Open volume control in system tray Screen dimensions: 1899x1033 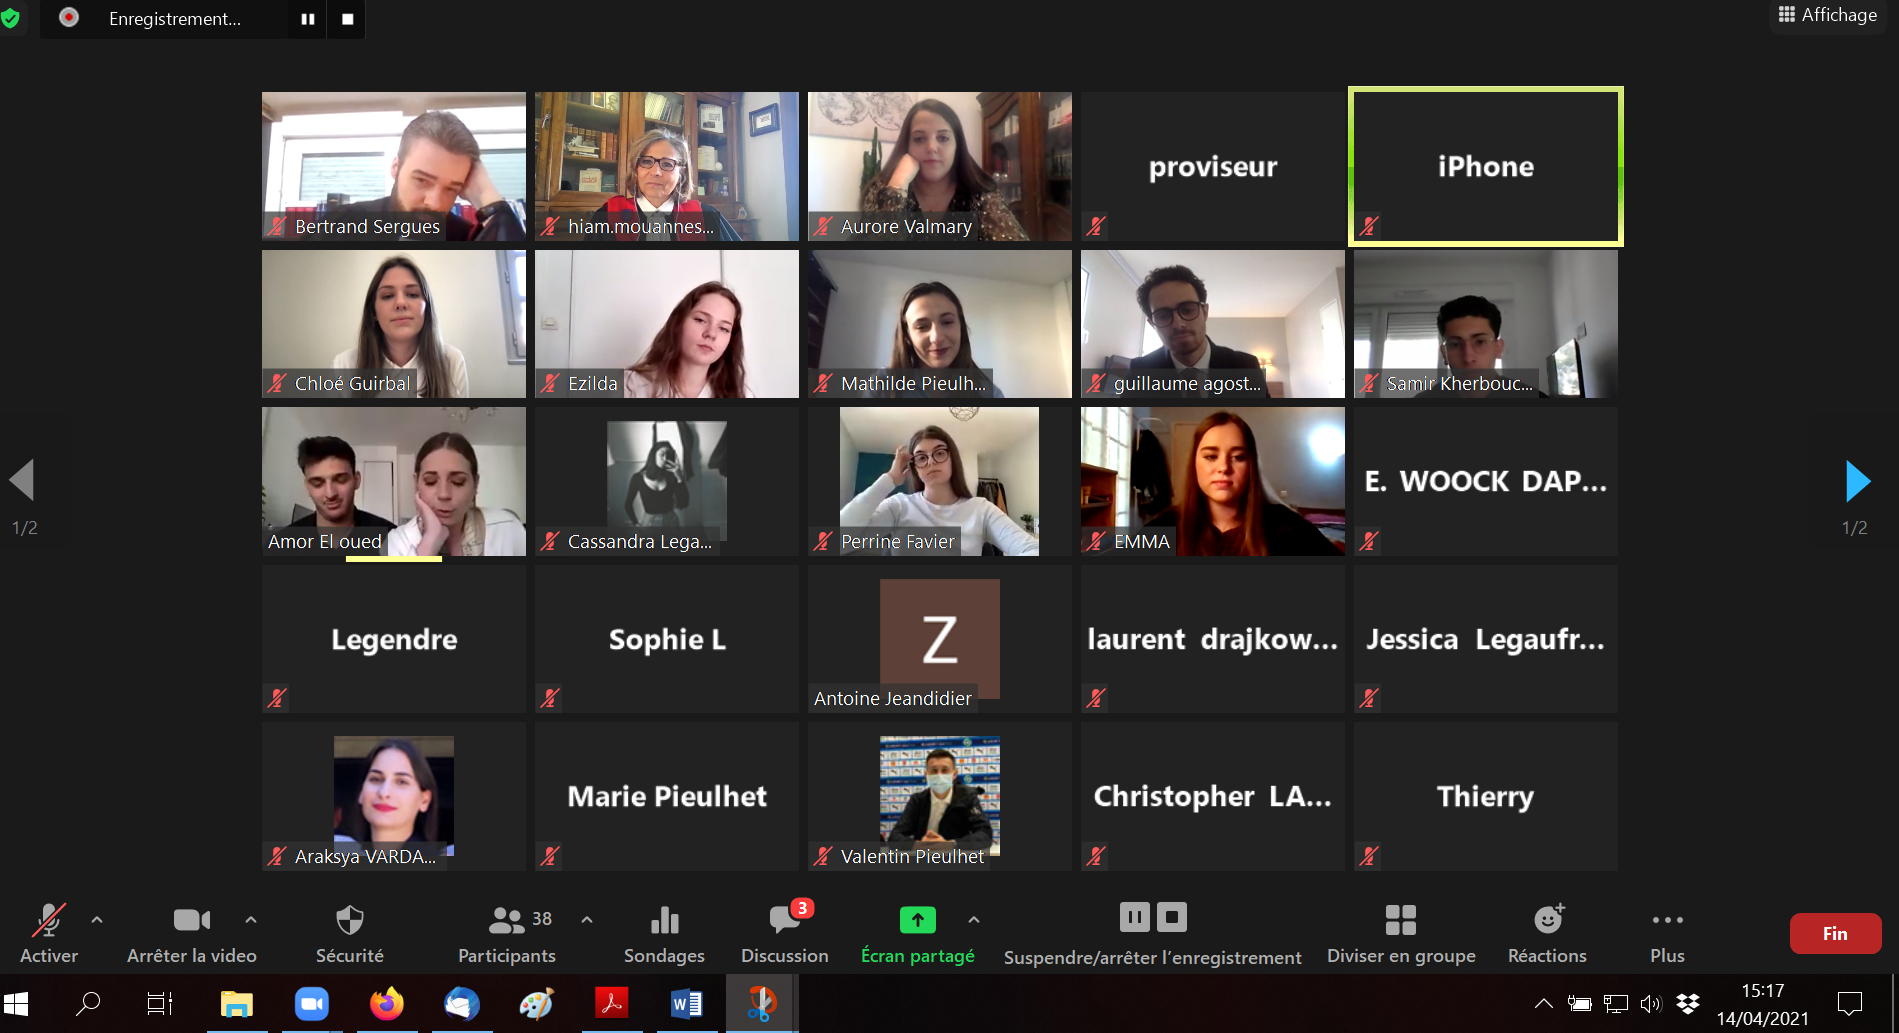[1651, 1003]
